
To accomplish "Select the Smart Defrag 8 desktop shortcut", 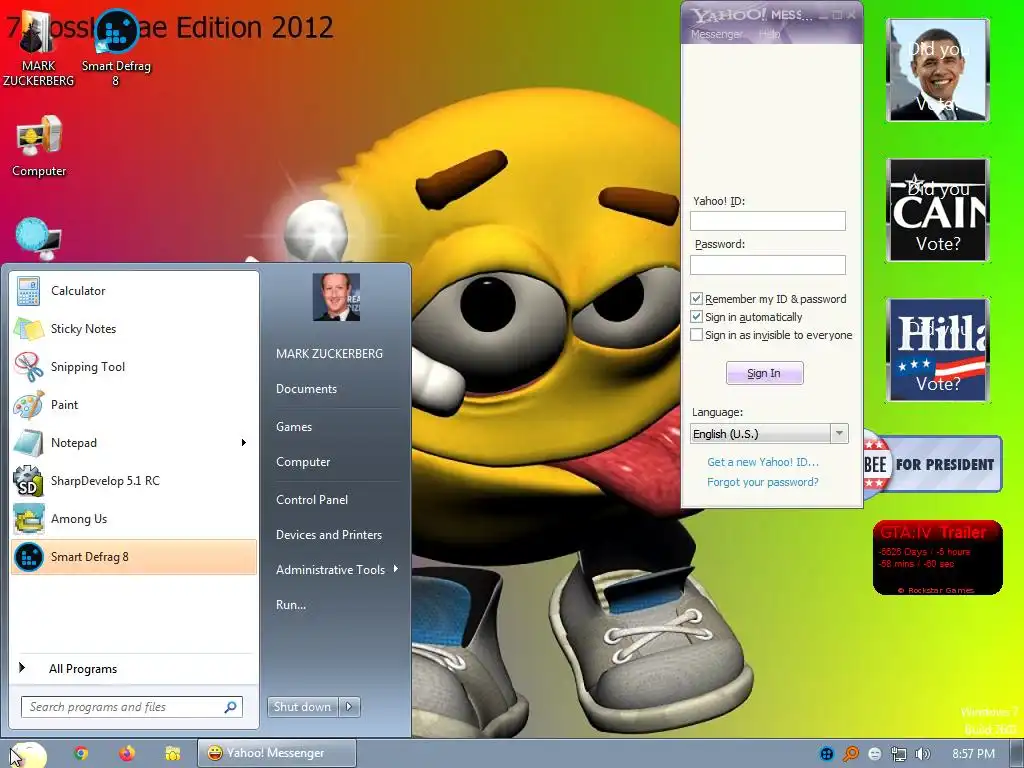I will coord(116,49).
